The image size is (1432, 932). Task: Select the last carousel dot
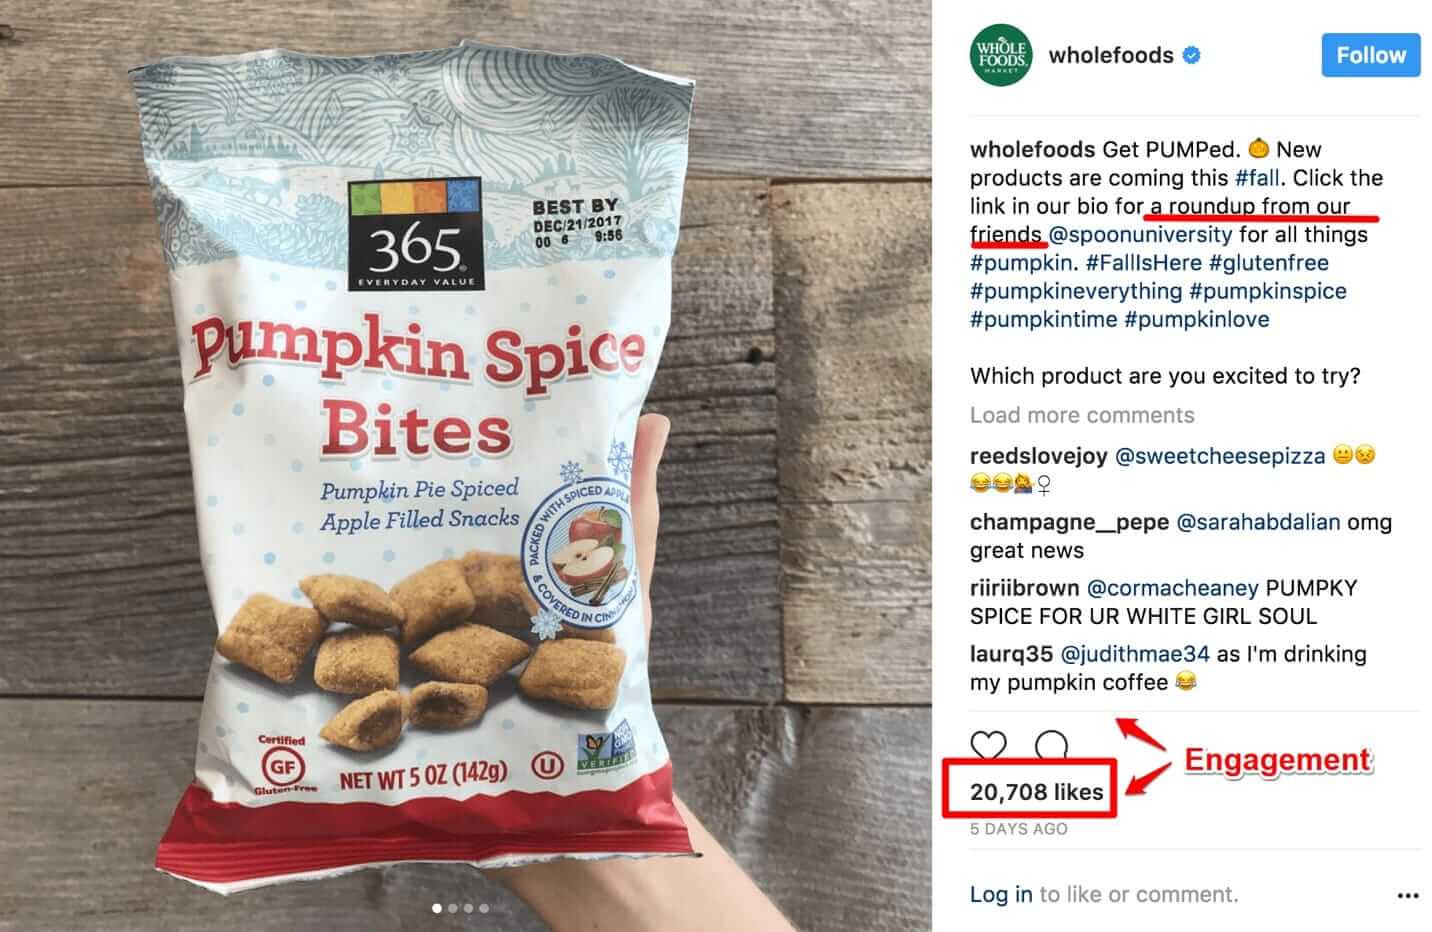[x=484, y=908]
